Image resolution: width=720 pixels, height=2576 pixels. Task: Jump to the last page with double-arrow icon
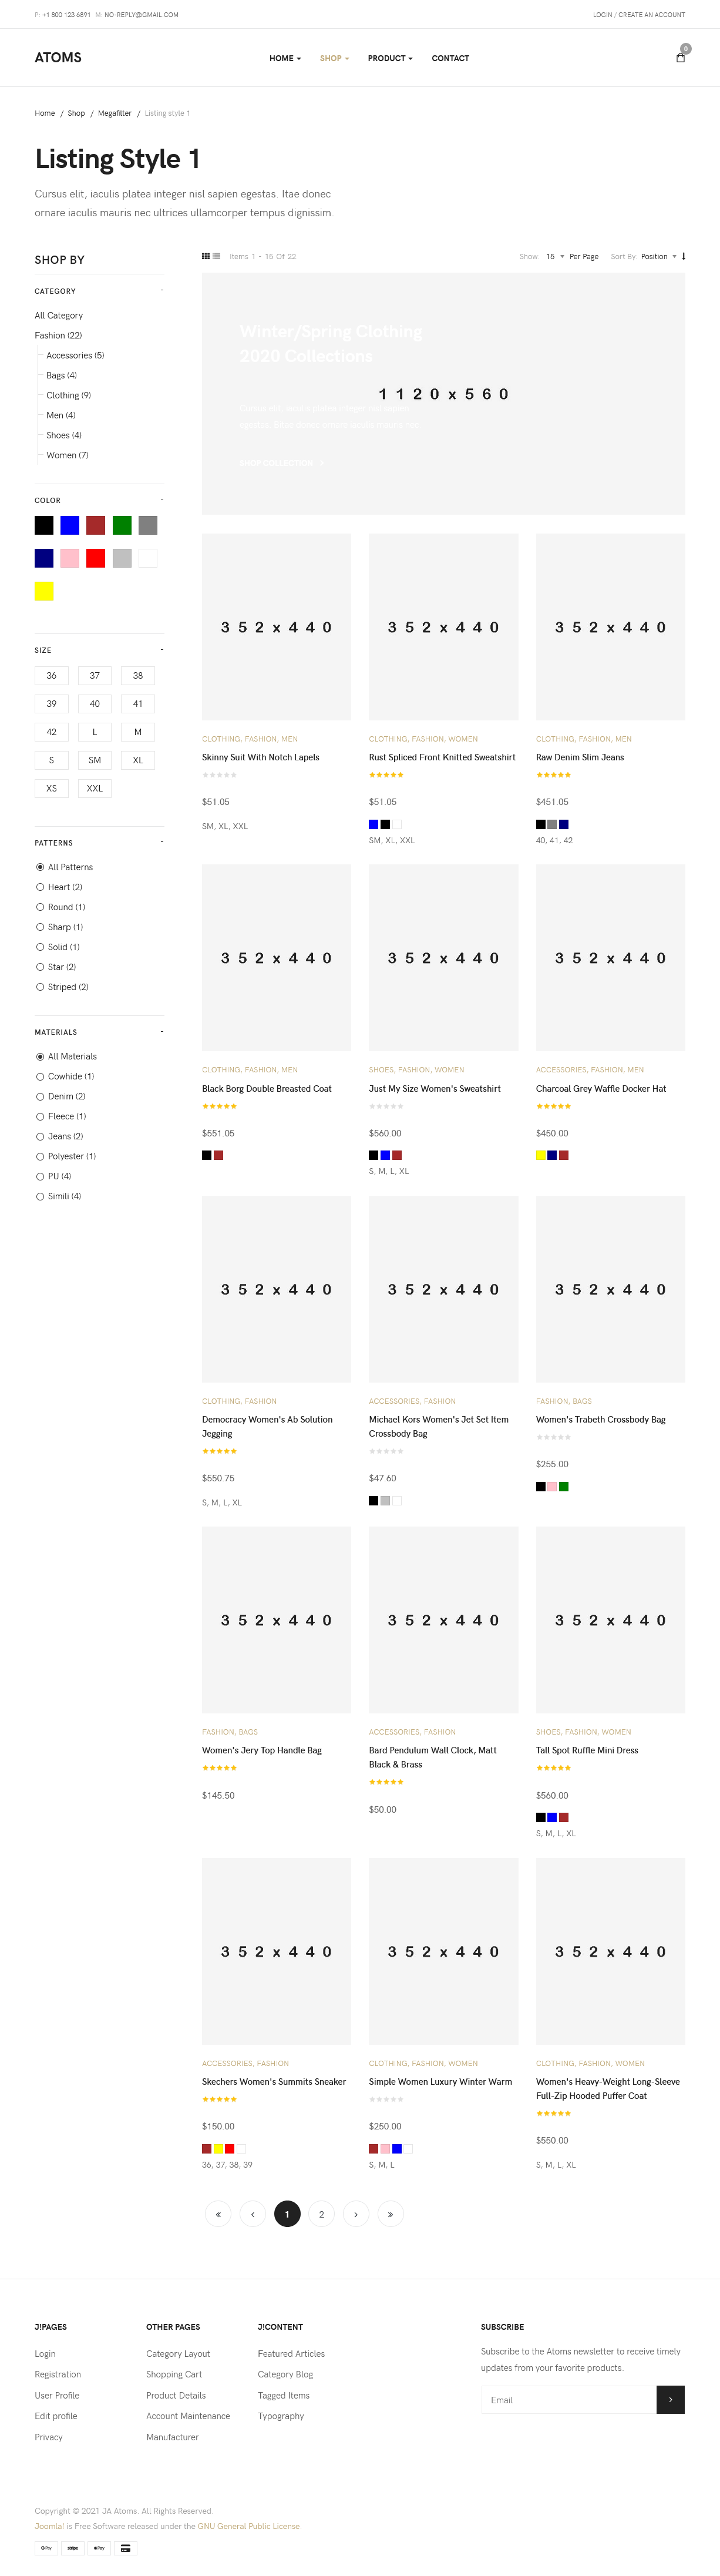point(390,2214)
